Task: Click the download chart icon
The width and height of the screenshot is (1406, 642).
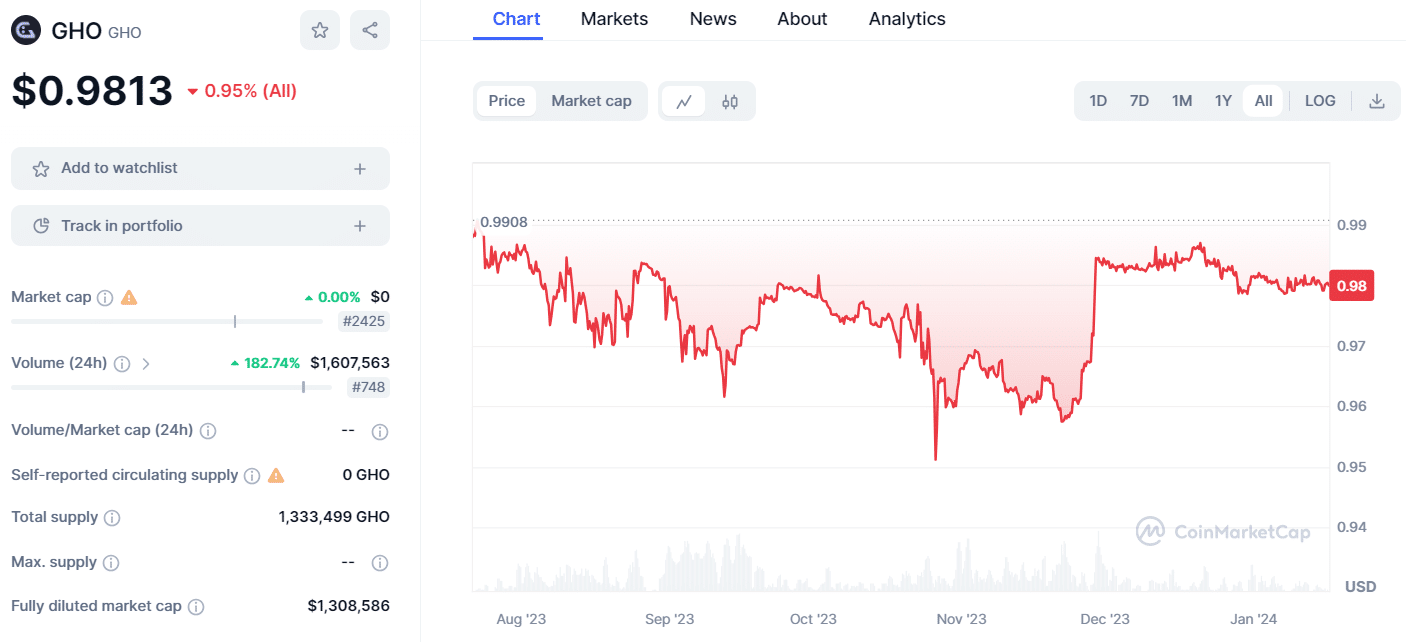Action: [x=1377, y=100]
